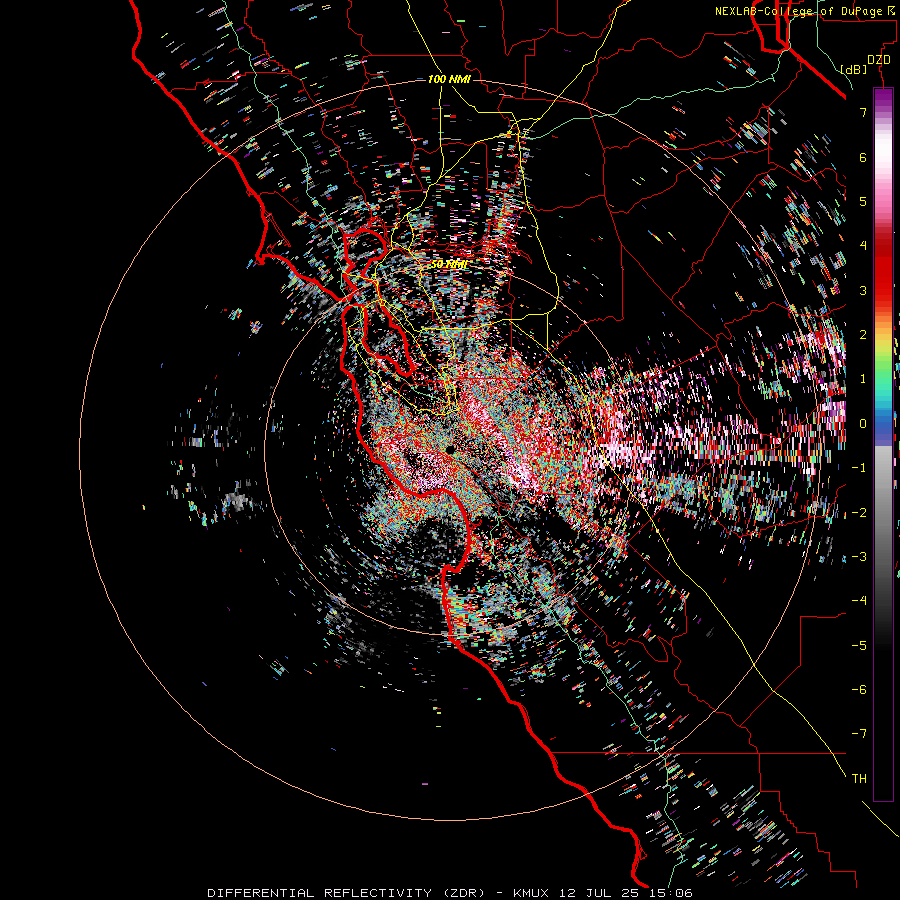Click the -6 tick on color scale
Viewport: 900px width, 900px height.
pos(859,689)
